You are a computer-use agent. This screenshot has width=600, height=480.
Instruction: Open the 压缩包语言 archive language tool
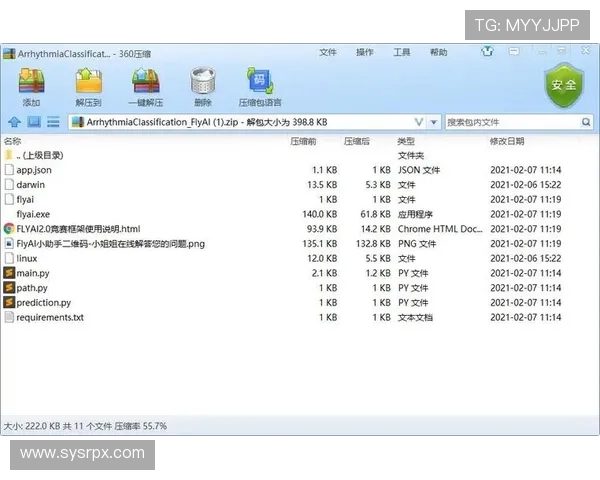259,84
